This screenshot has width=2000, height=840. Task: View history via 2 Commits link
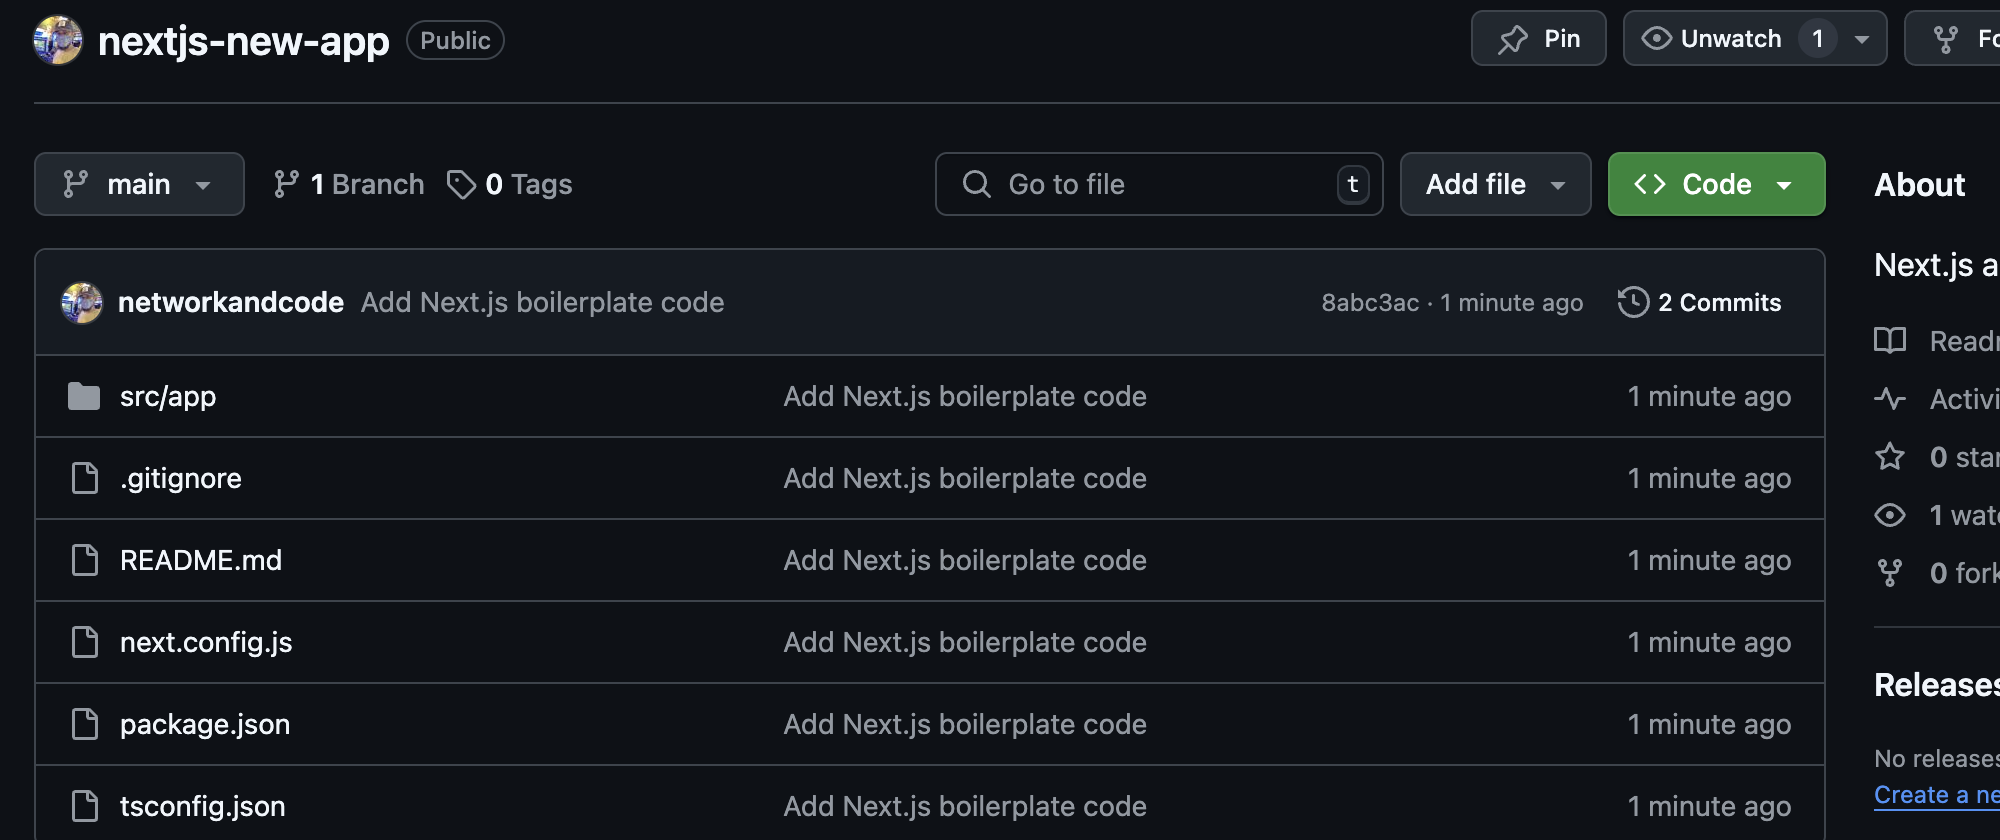coord(1700,302)
